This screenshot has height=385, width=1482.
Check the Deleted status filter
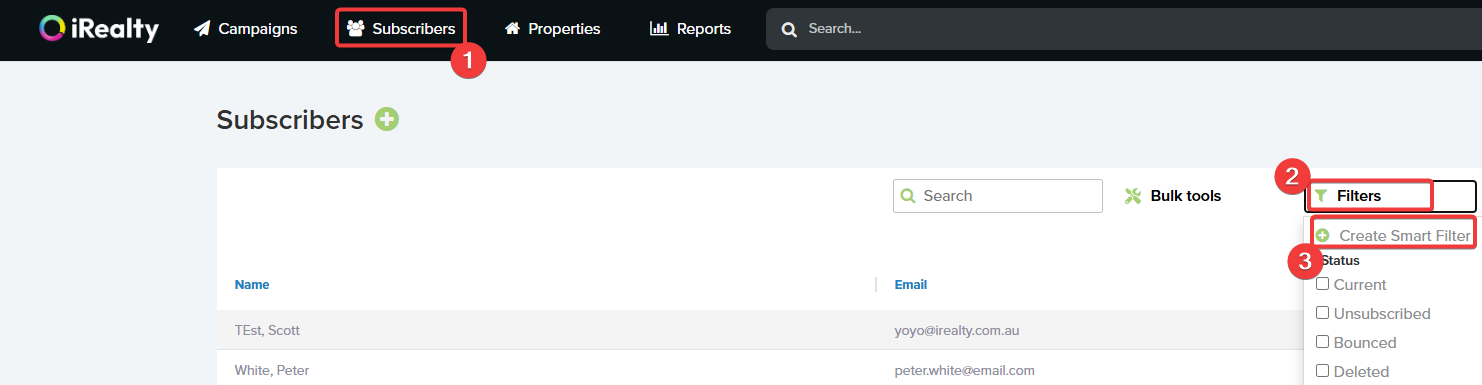(1323, 371)
